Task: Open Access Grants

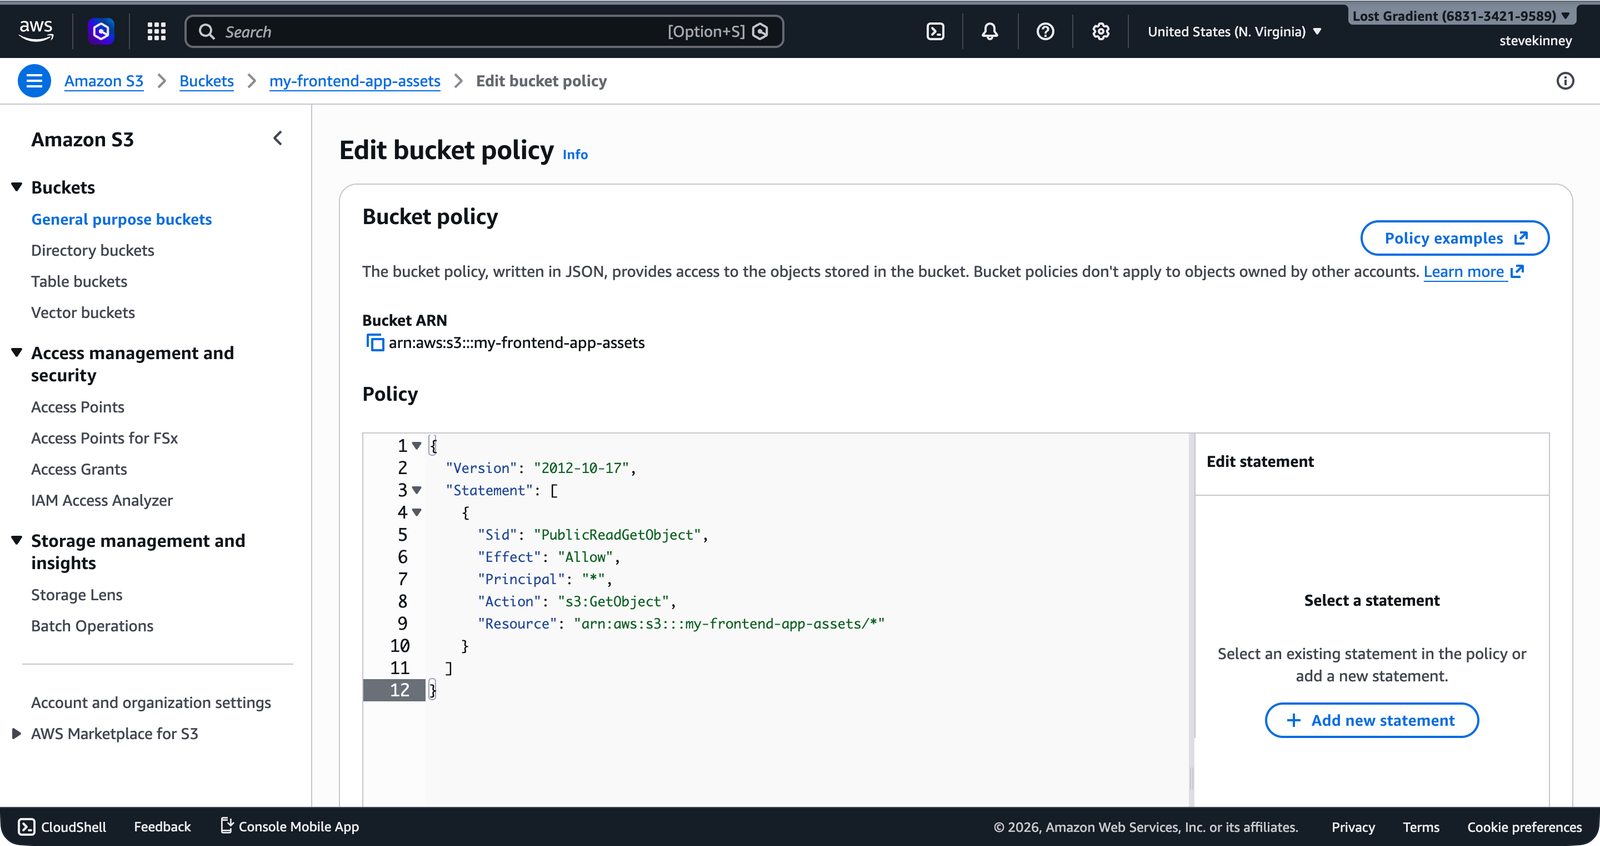Action: tap(79, 469)
